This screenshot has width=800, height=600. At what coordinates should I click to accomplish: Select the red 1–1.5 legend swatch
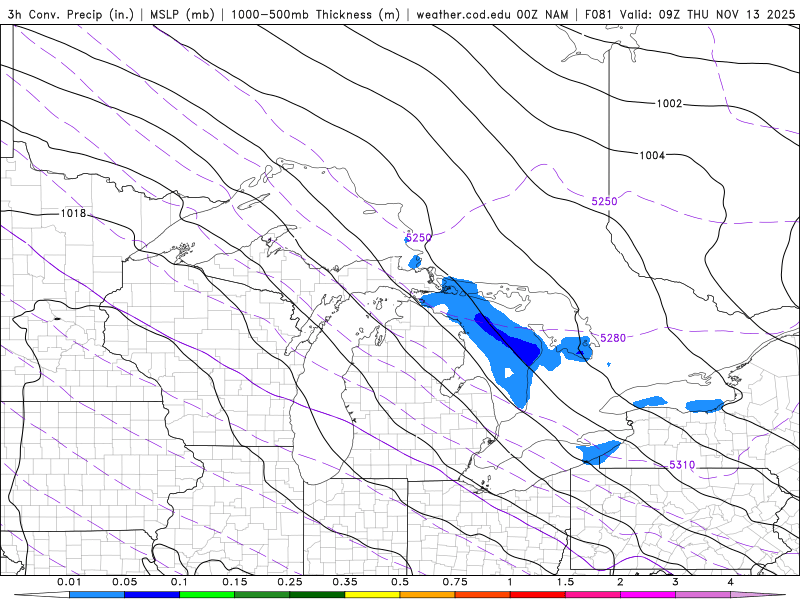pyautogui.click(x=538, y=595)
